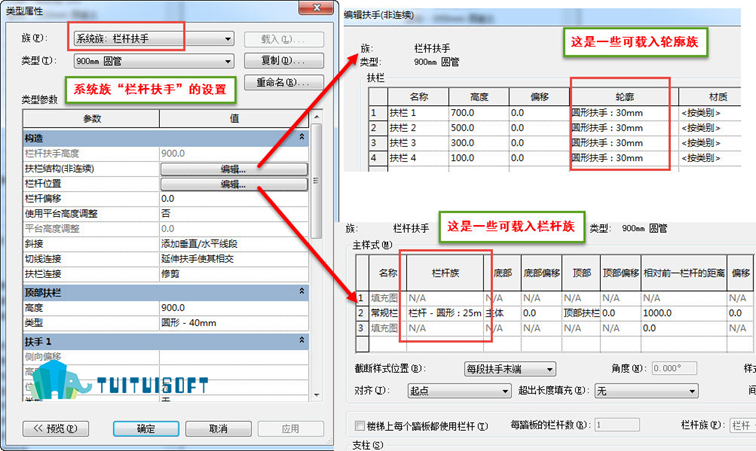Click the type parameters scrollbar up arrow
The height and width of the screenshot is (451, 756).
click(x=316, y=117)
